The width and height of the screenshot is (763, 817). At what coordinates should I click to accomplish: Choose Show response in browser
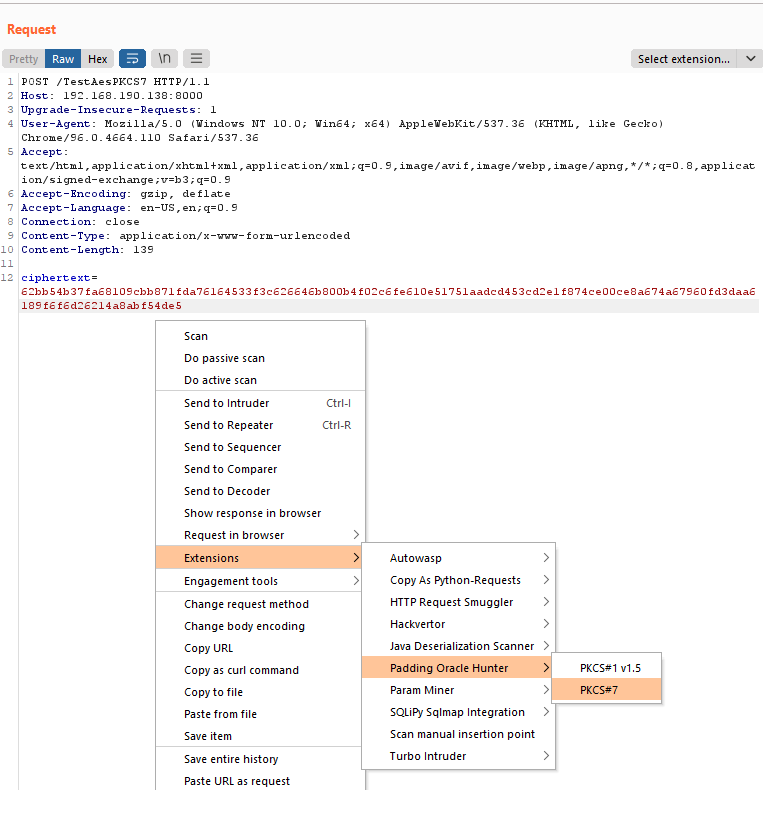(x=260, y=513)
